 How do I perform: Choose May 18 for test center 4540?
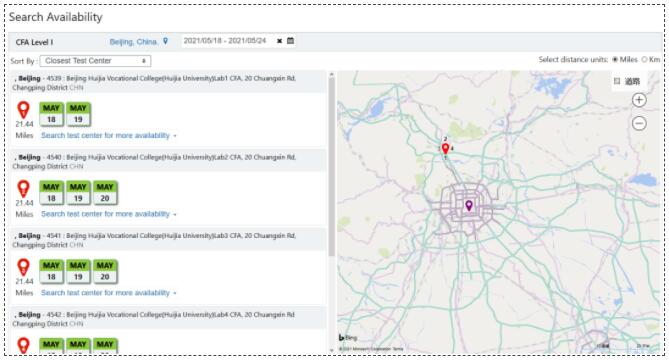(51, 193)
